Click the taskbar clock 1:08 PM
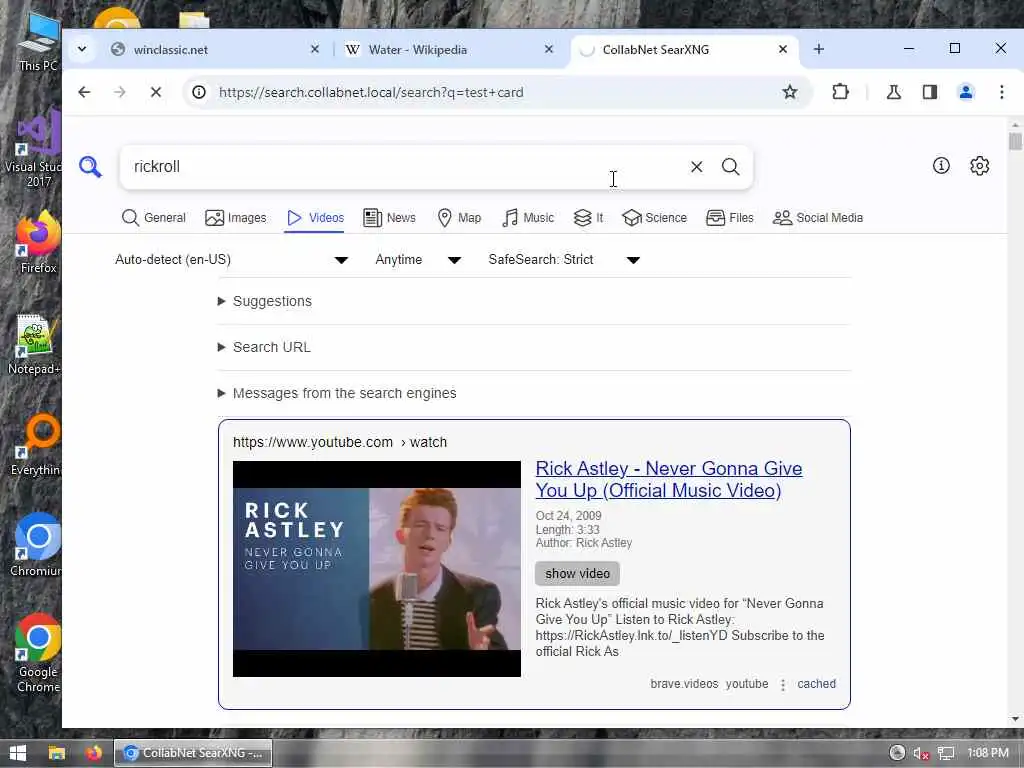 click(987, 753)
